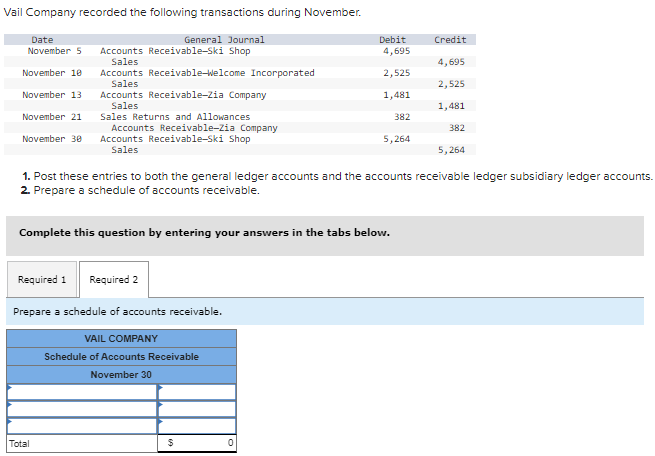Click the General Journal column header

[224, 40]
